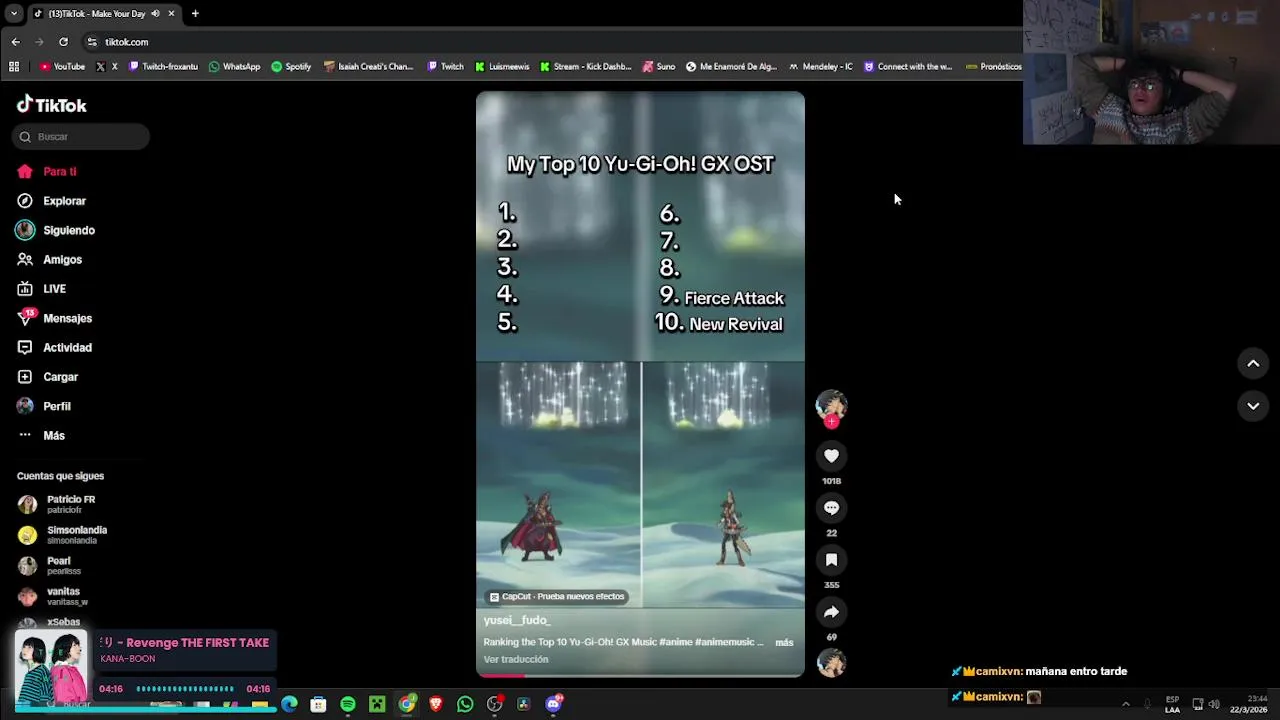Open the CapCut effects tag

pos(557,597)
